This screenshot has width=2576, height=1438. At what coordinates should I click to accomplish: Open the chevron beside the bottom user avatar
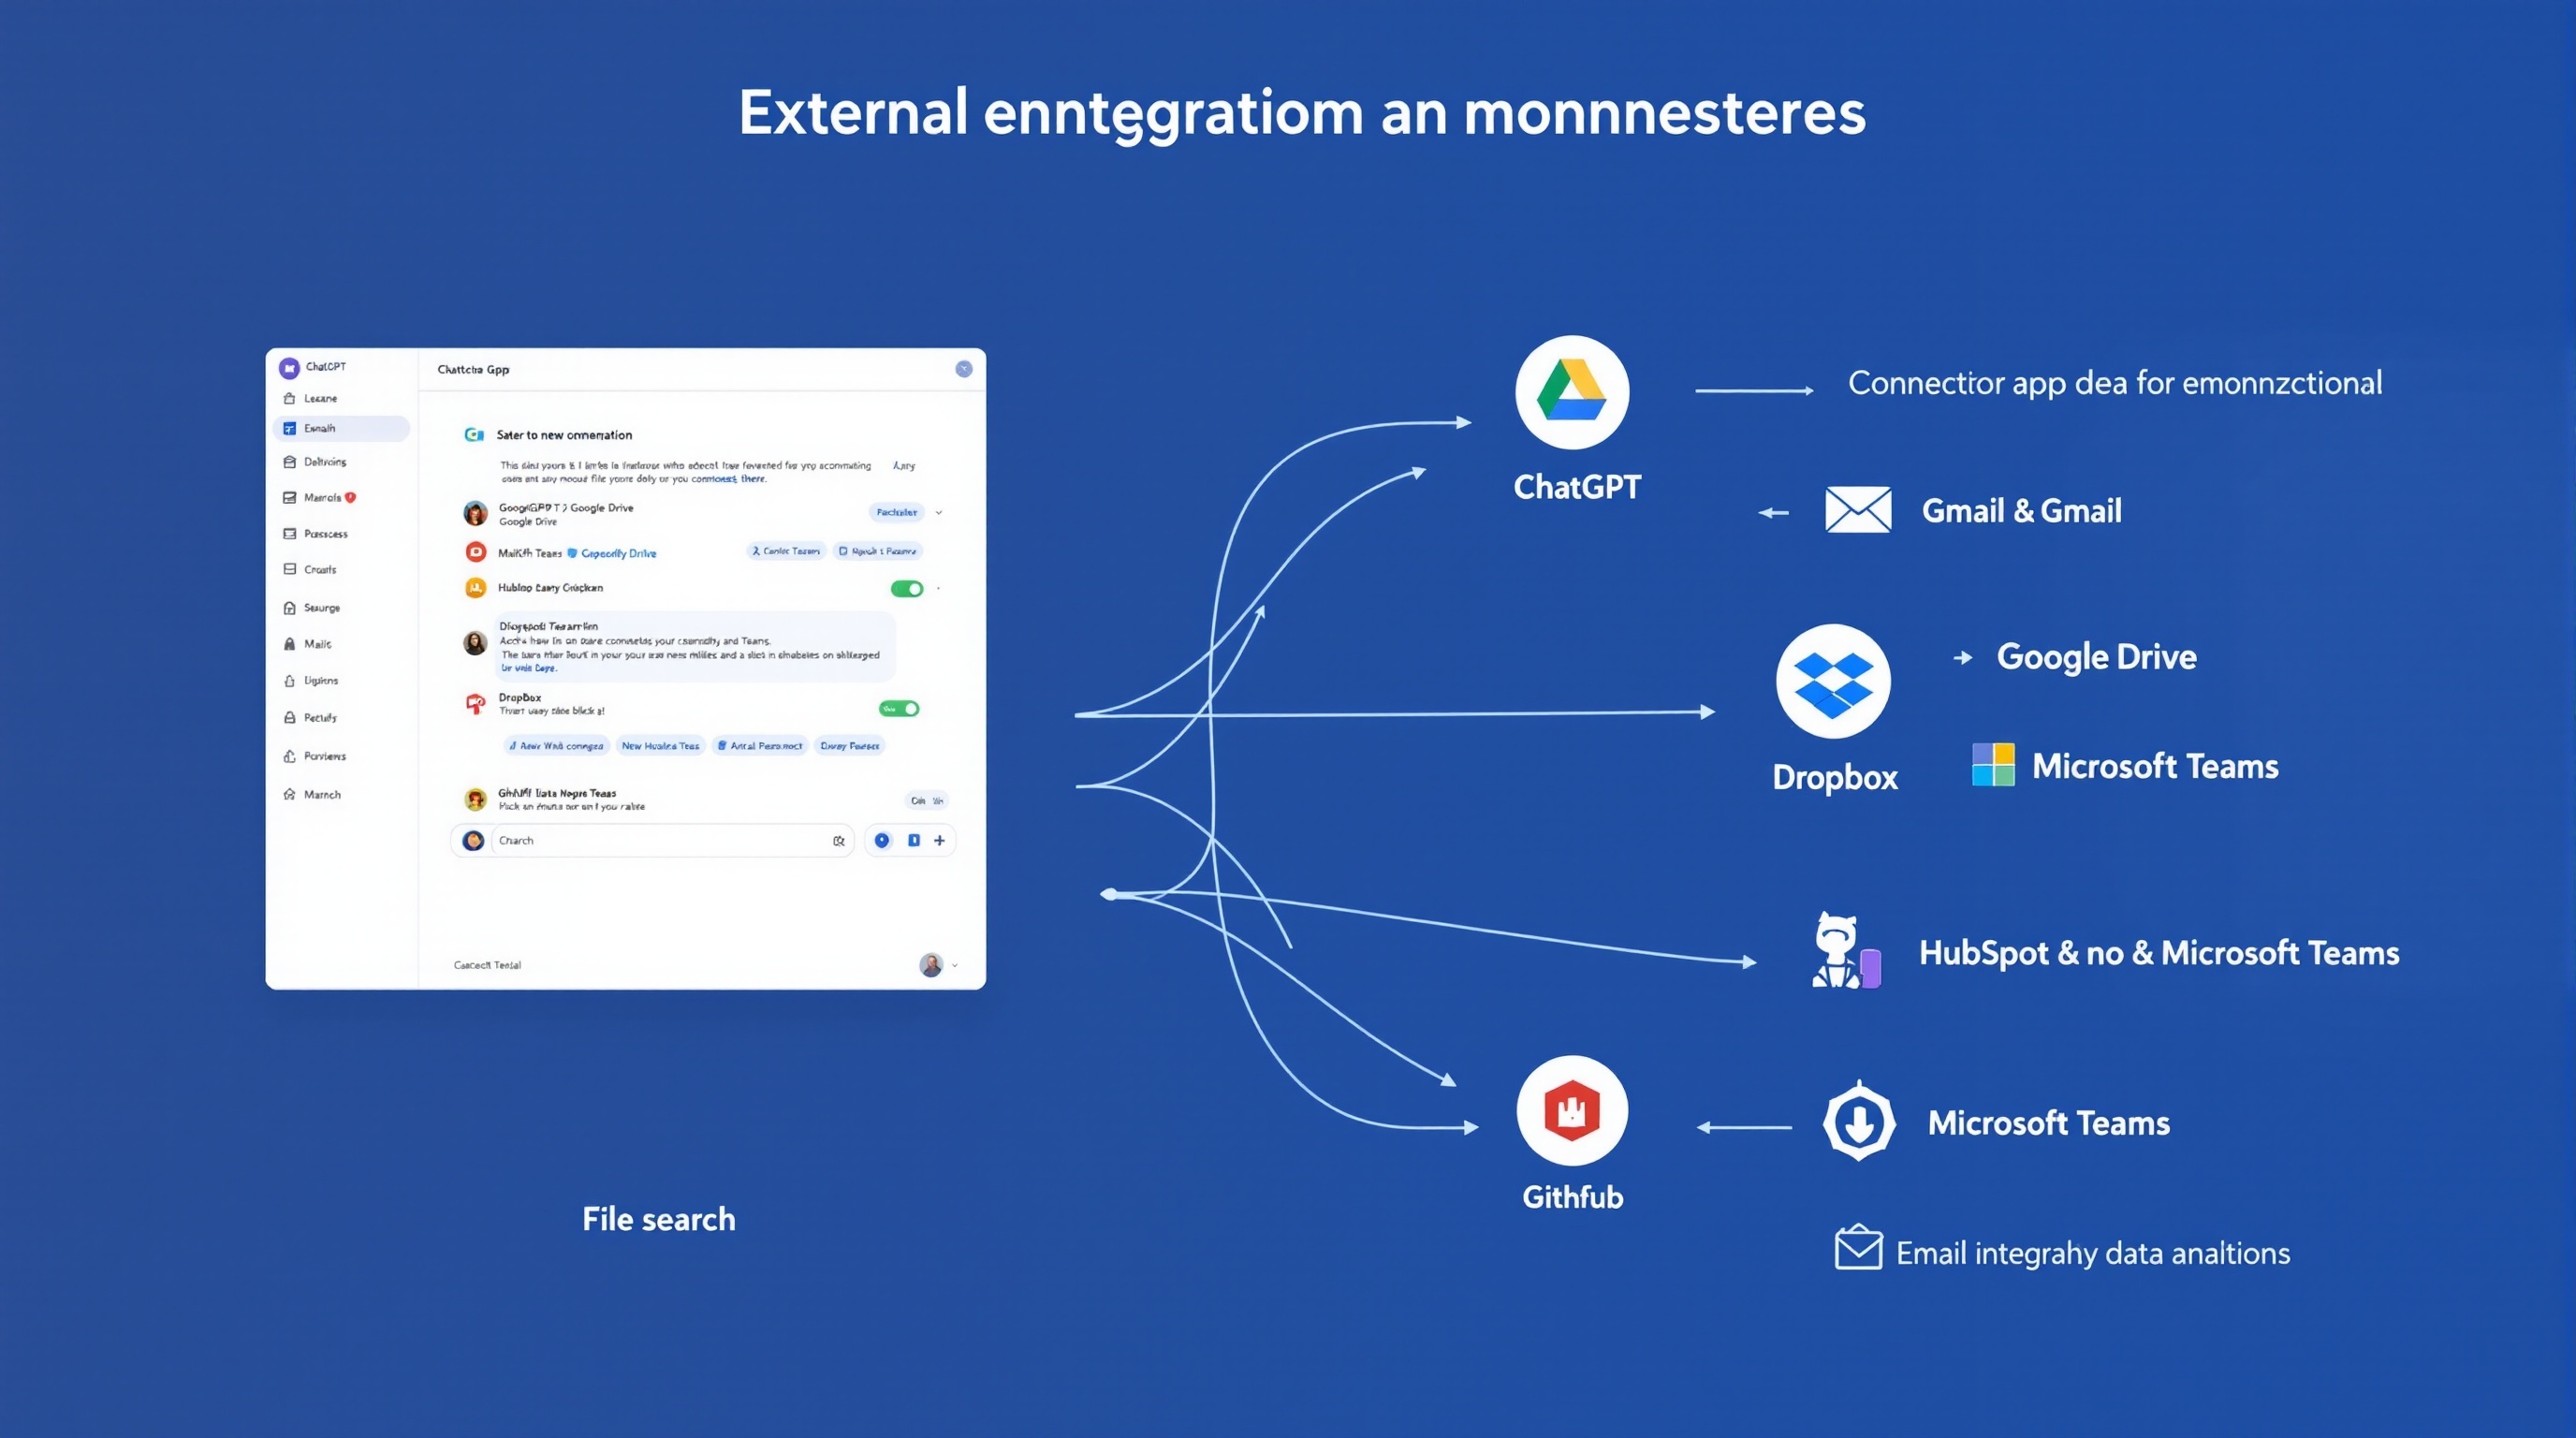point(955,966)
